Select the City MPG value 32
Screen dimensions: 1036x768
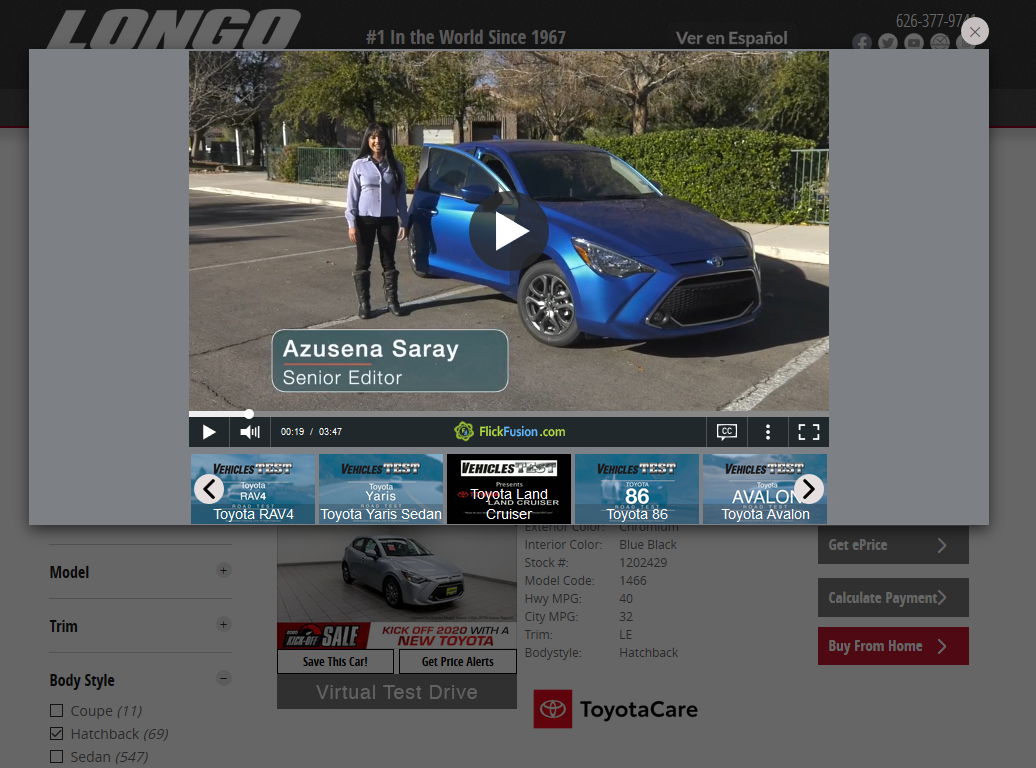(626, 616)
